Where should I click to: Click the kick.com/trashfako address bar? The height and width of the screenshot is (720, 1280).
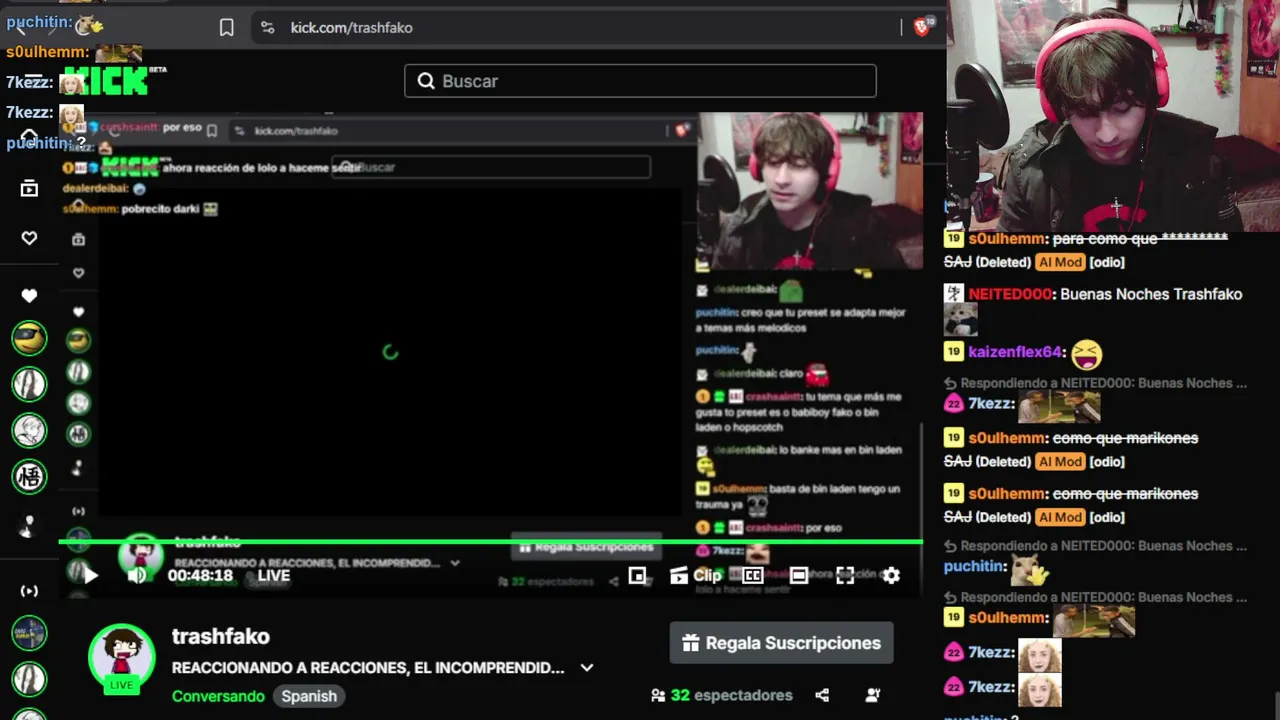351,28
